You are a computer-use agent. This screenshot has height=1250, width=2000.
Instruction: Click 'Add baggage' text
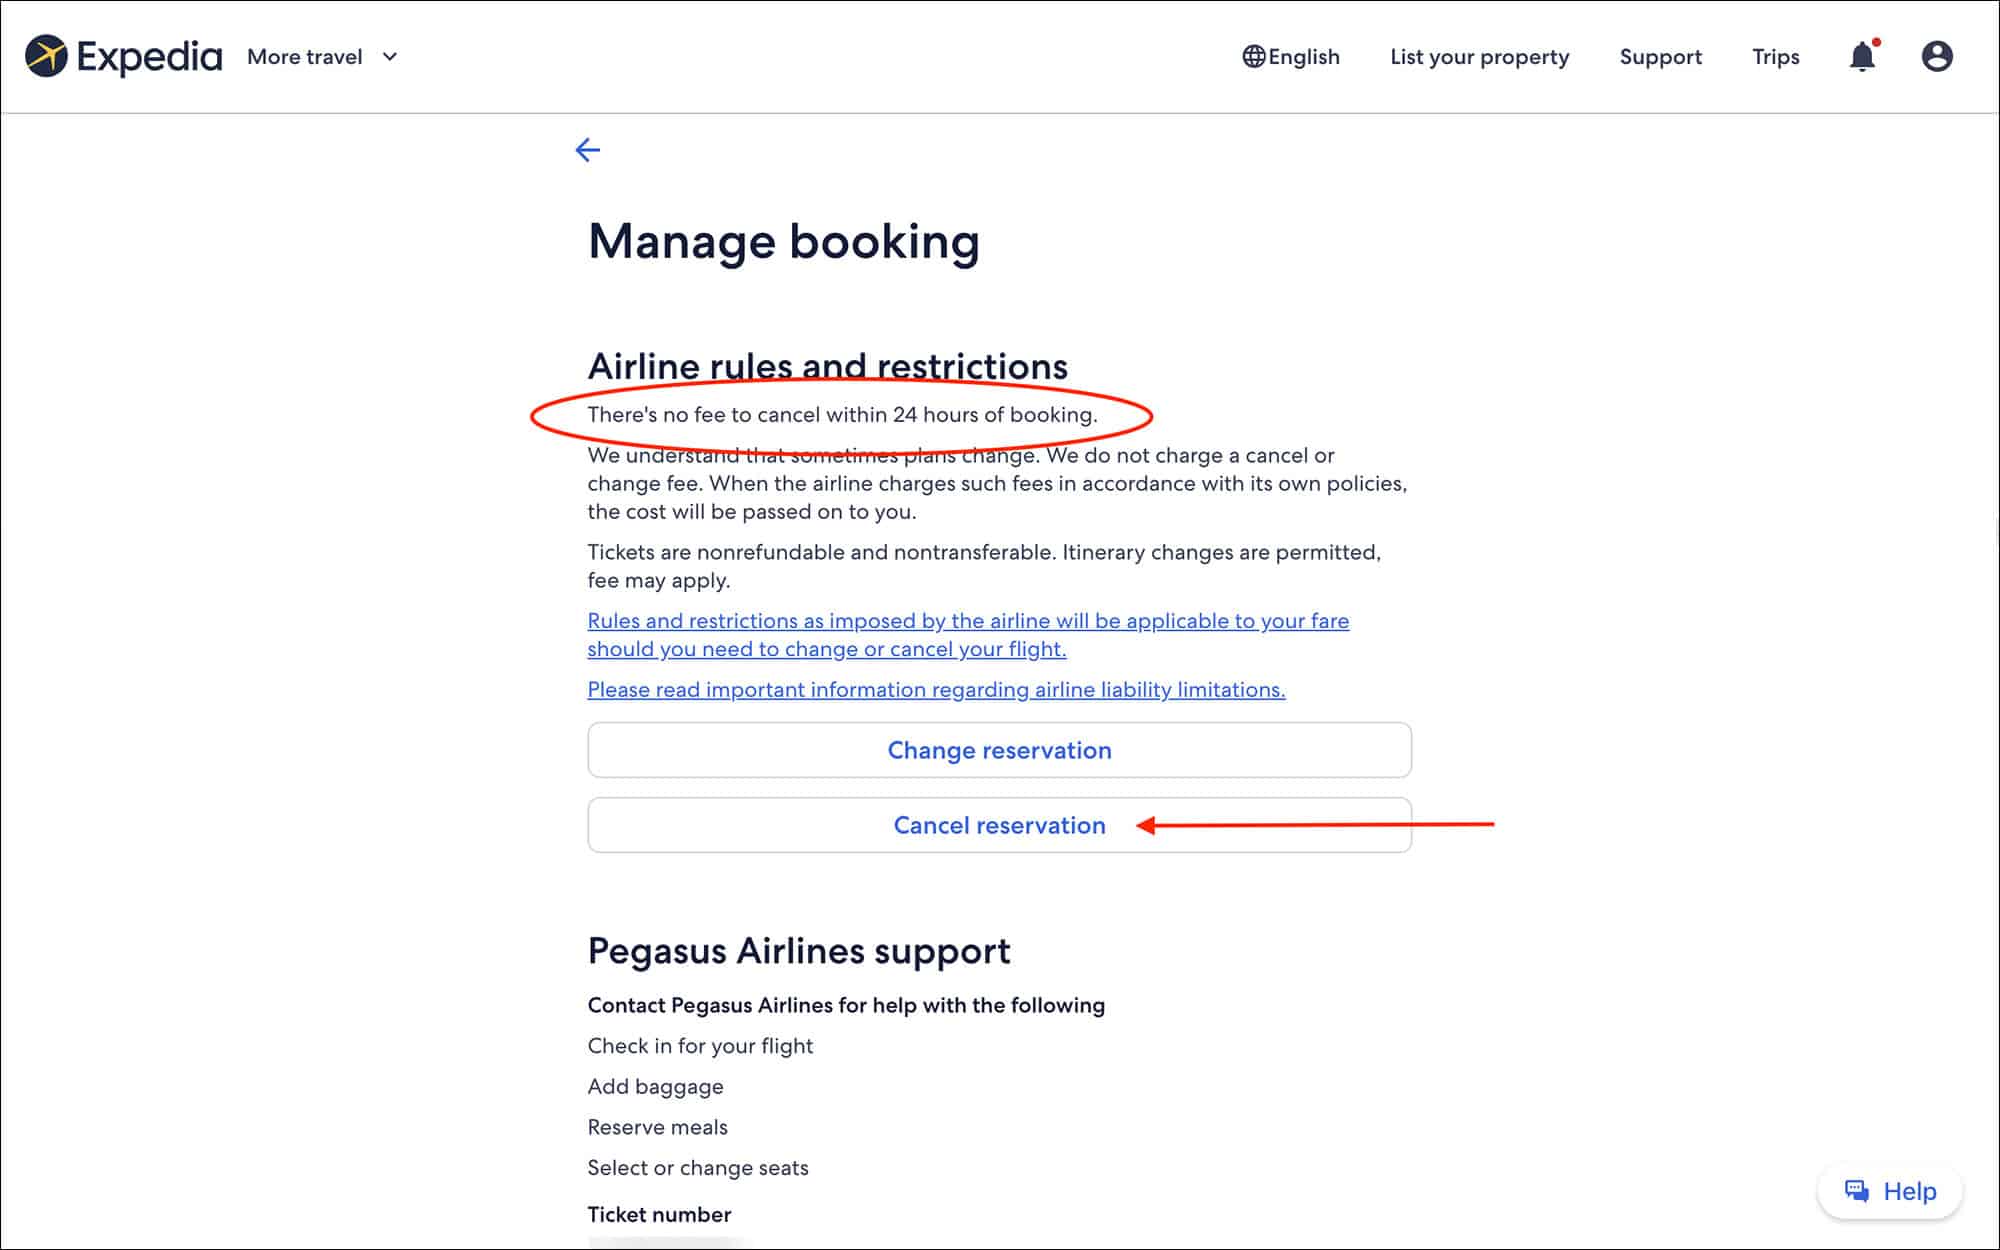(x=655, y=1087)
